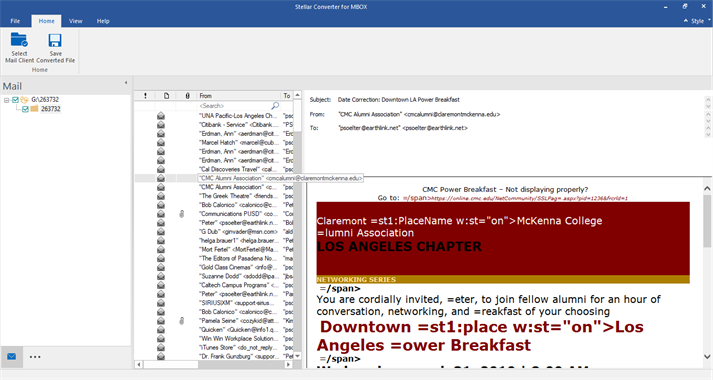Select email from "Marcel Hatch"

[x=239, y=143]
